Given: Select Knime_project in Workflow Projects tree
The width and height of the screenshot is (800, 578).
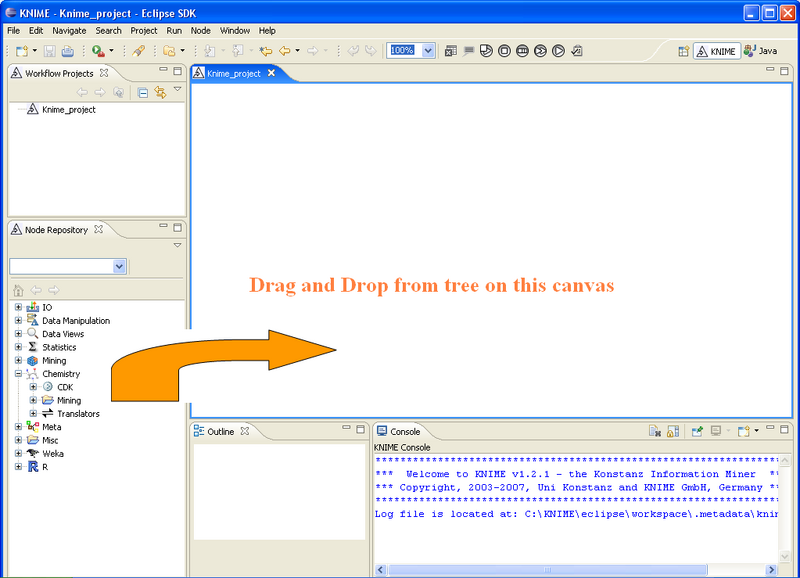Looking at the screenshot, I should coord(68,109).
